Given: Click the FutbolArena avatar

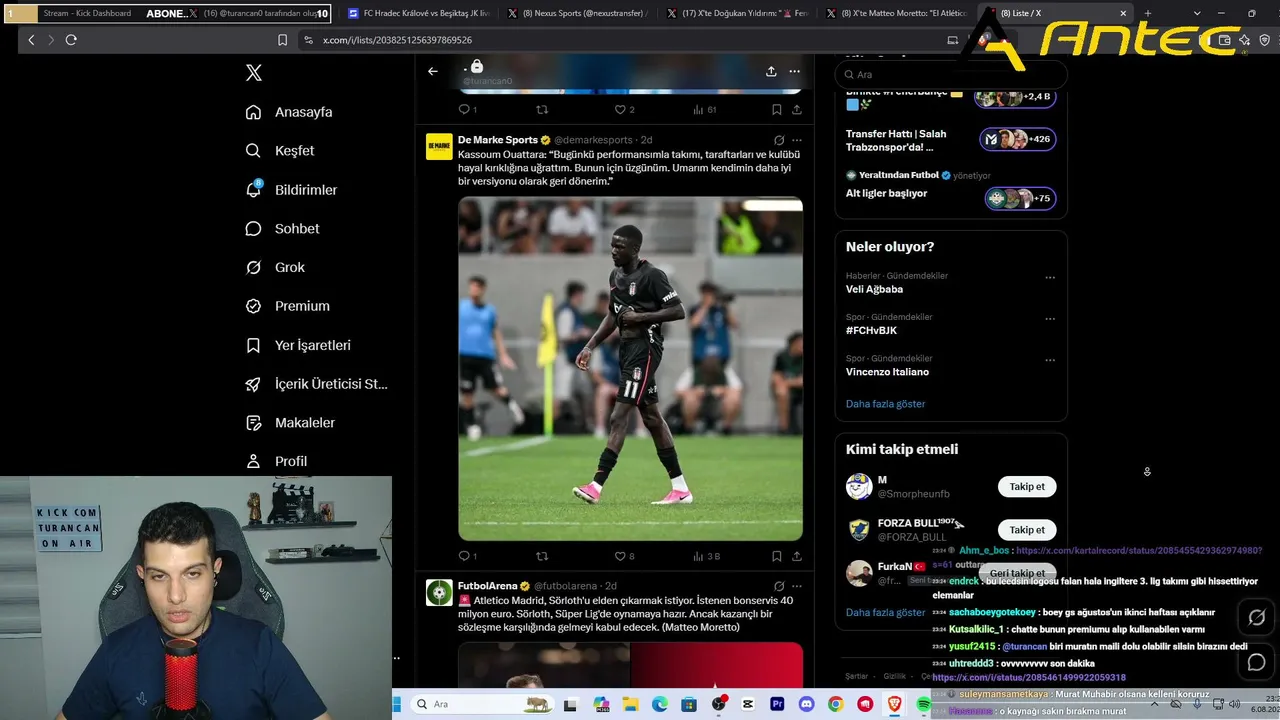Looking at the screenshot, I should tap(439, 592).
